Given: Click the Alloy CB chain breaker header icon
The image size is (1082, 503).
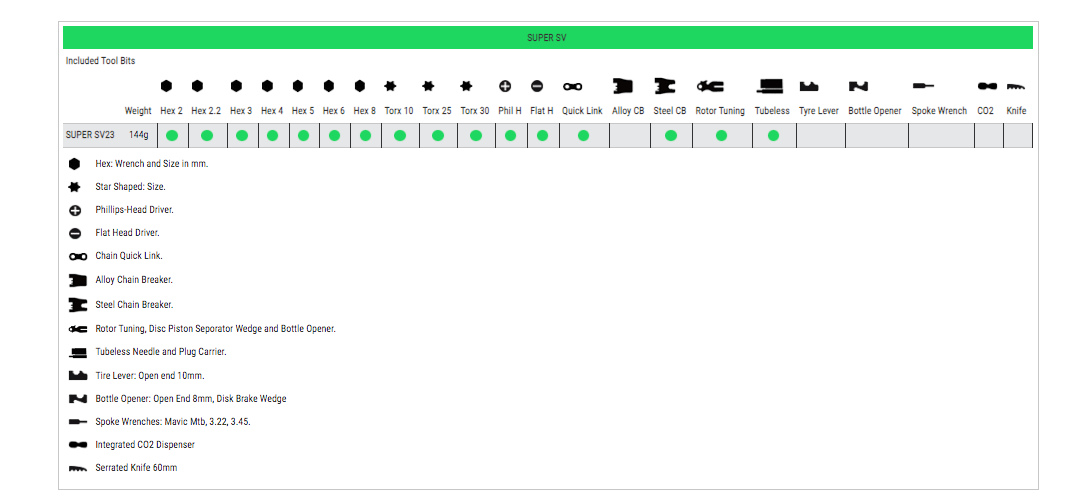Looking at the screenshot, I should pos(624,87).
